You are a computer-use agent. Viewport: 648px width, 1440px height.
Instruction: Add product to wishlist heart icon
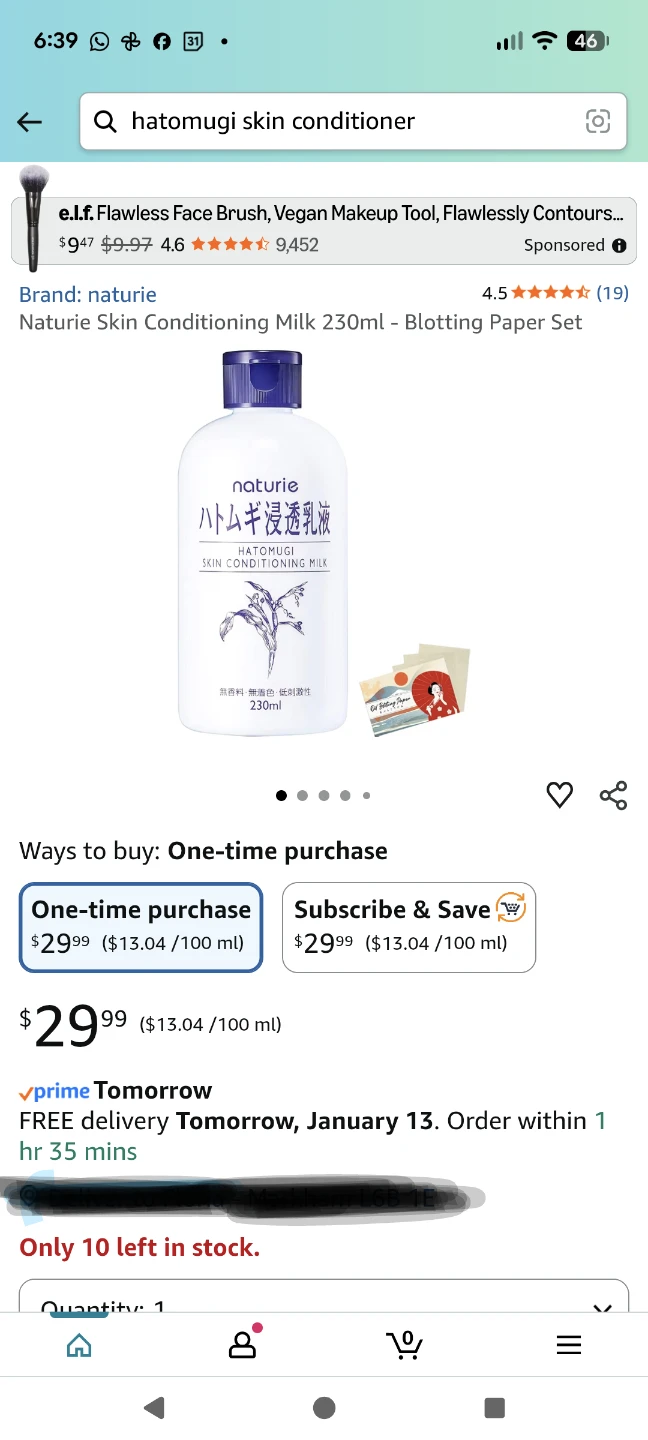coord(560,795)
